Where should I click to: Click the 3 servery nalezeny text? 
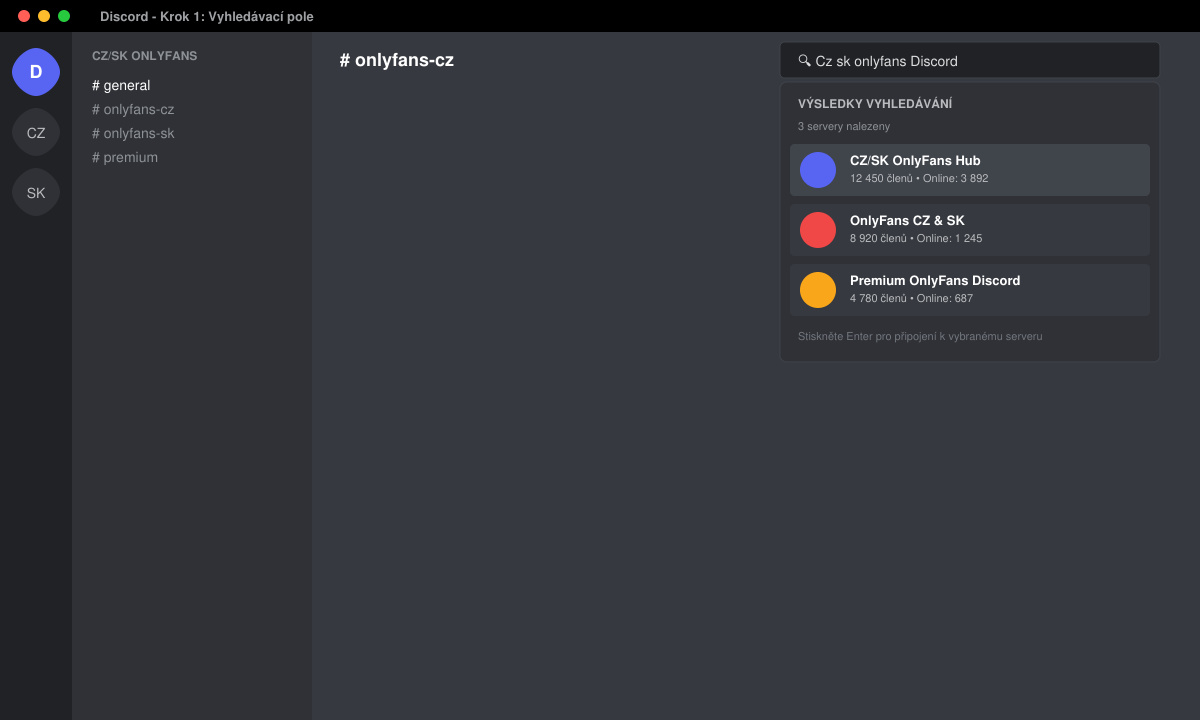844,126
